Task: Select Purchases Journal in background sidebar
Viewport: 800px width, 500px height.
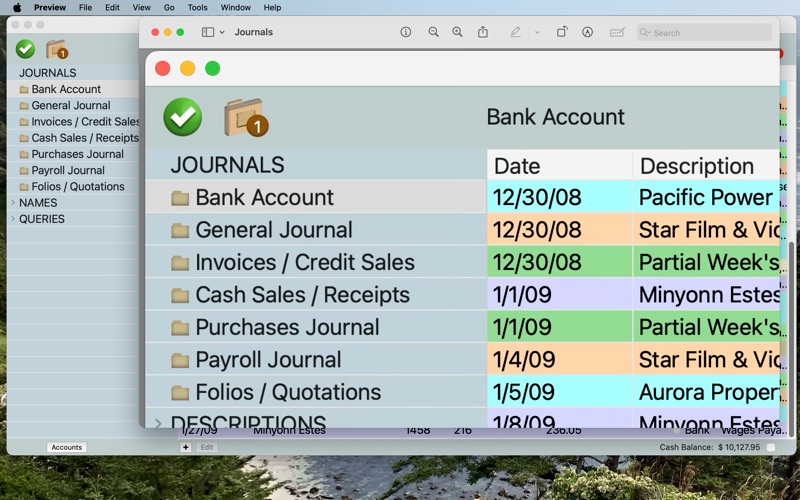Action: tap(72, 154)
